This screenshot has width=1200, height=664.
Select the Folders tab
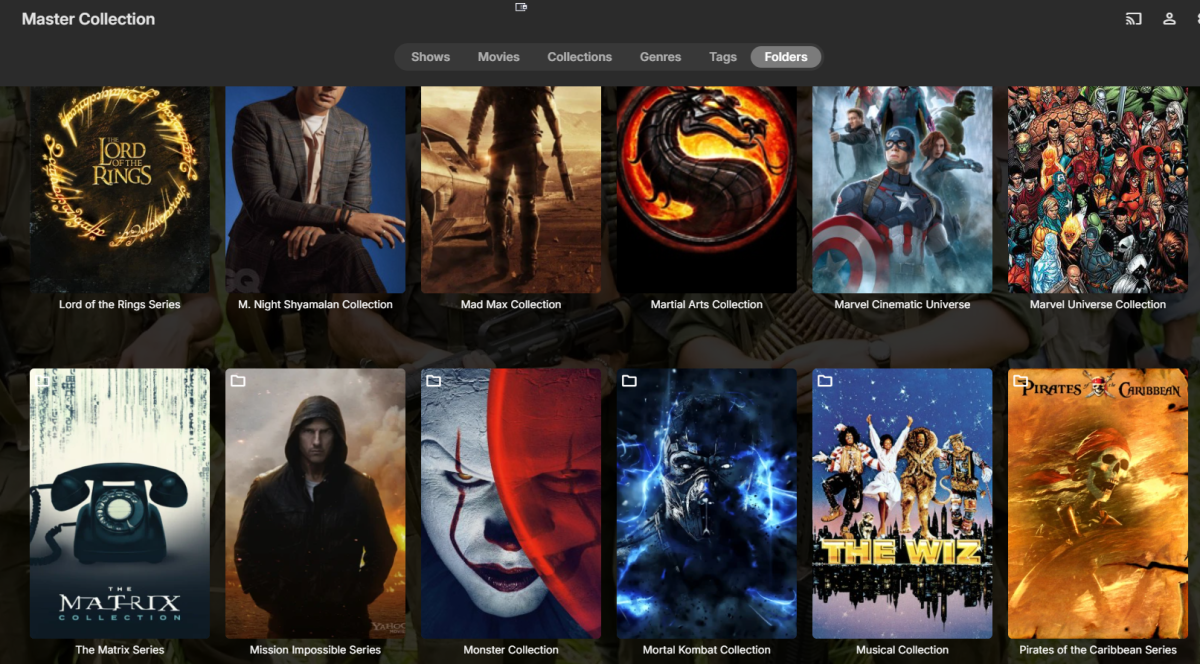[786, 57]
